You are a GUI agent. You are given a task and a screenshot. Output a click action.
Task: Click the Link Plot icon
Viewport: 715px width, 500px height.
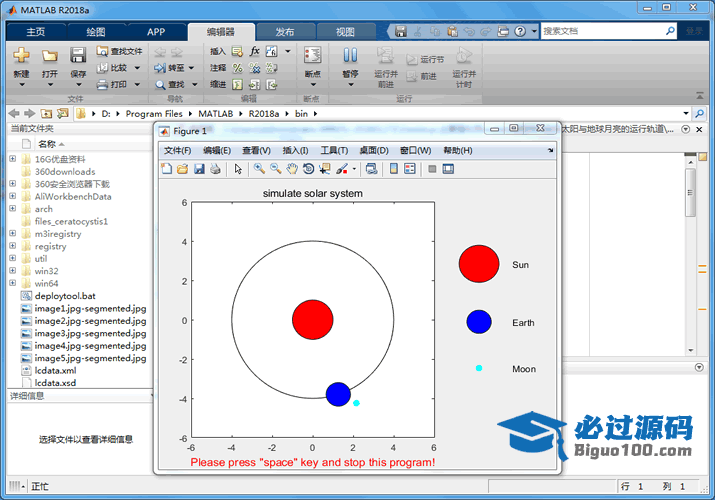(372, 169)
